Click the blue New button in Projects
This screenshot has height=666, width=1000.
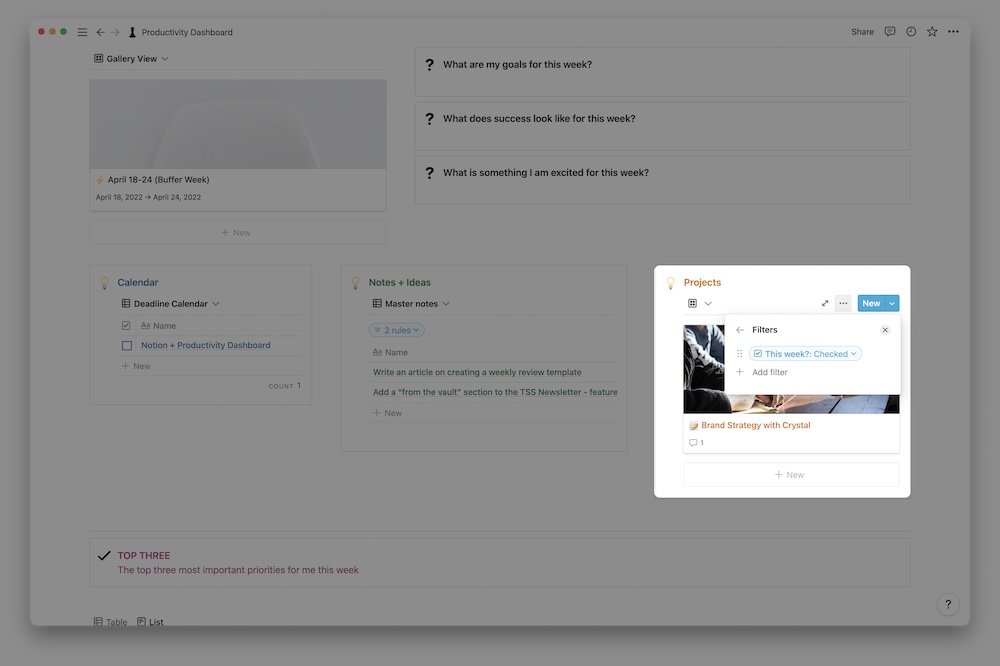[871, 304]
